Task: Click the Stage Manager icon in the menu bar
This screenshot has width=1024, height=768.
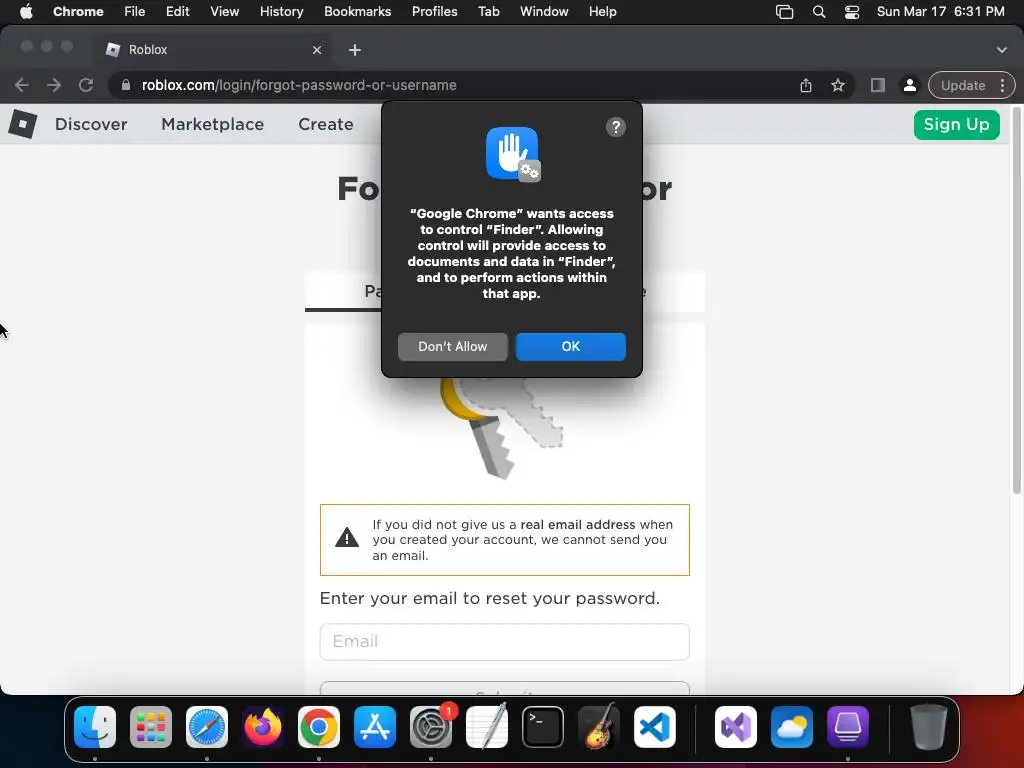Action: click(x=784, y=11)
